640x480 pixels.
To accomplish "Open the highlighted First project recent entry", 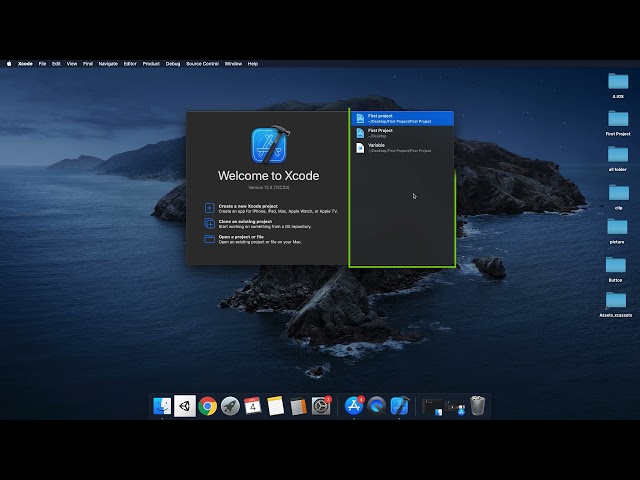I will pyautogui.click(x=402, y=118).
